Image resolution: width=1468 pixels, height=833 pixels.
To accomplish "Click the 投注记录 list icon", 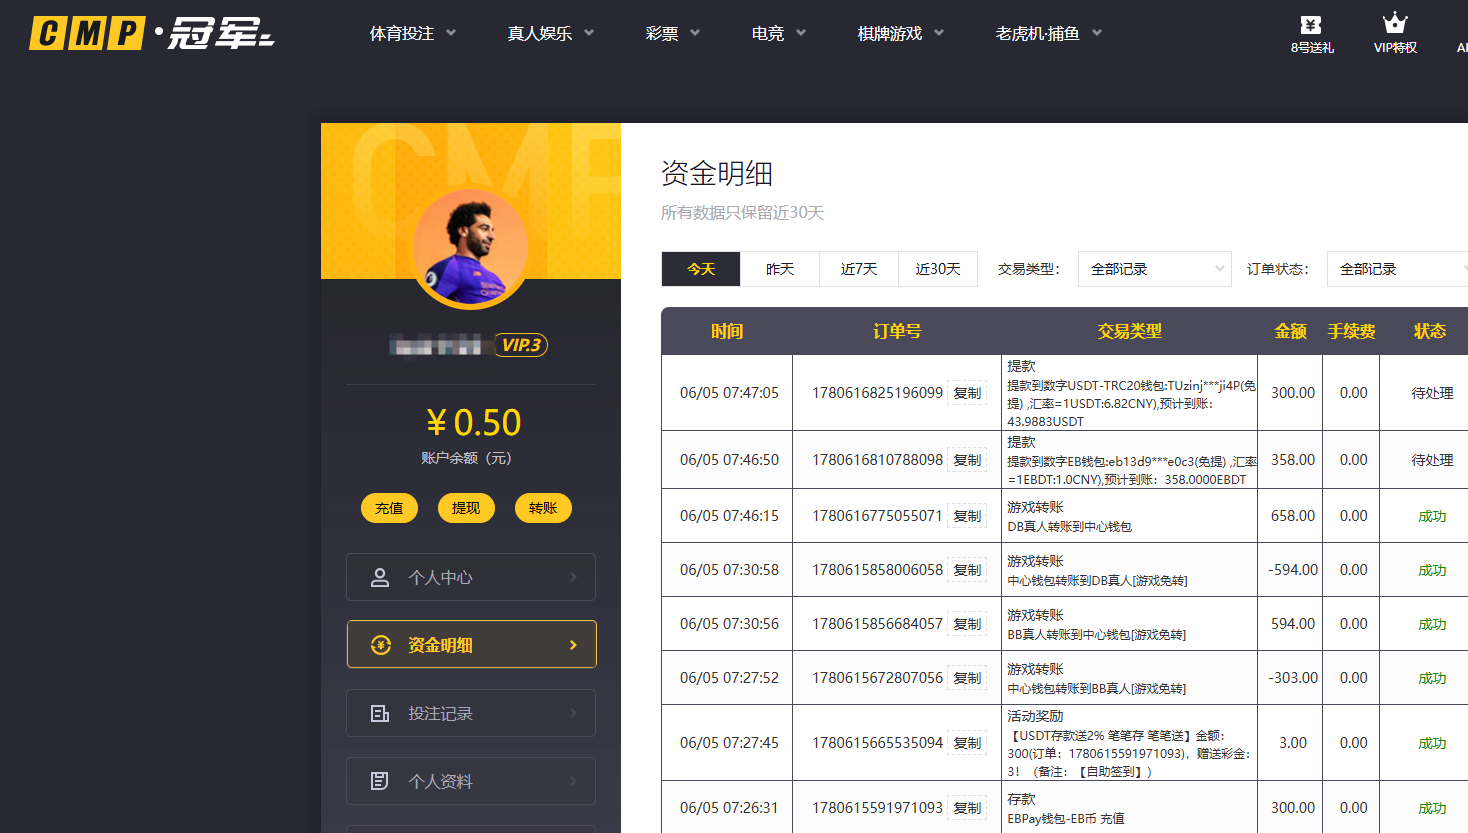I will pos(380,713).
